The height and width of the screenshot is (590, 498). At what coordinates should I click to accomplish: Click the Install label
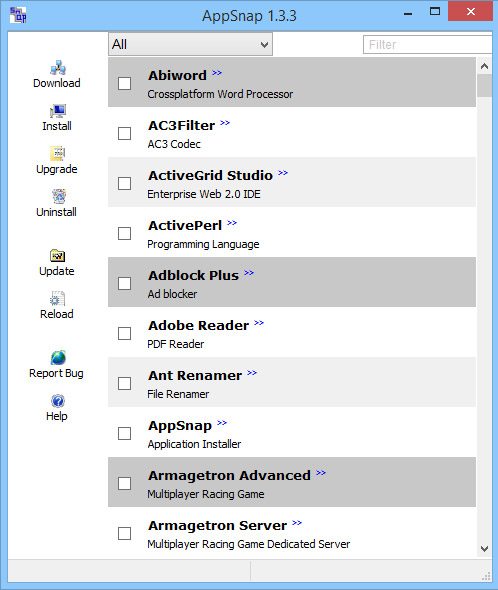tap(57, 126)
